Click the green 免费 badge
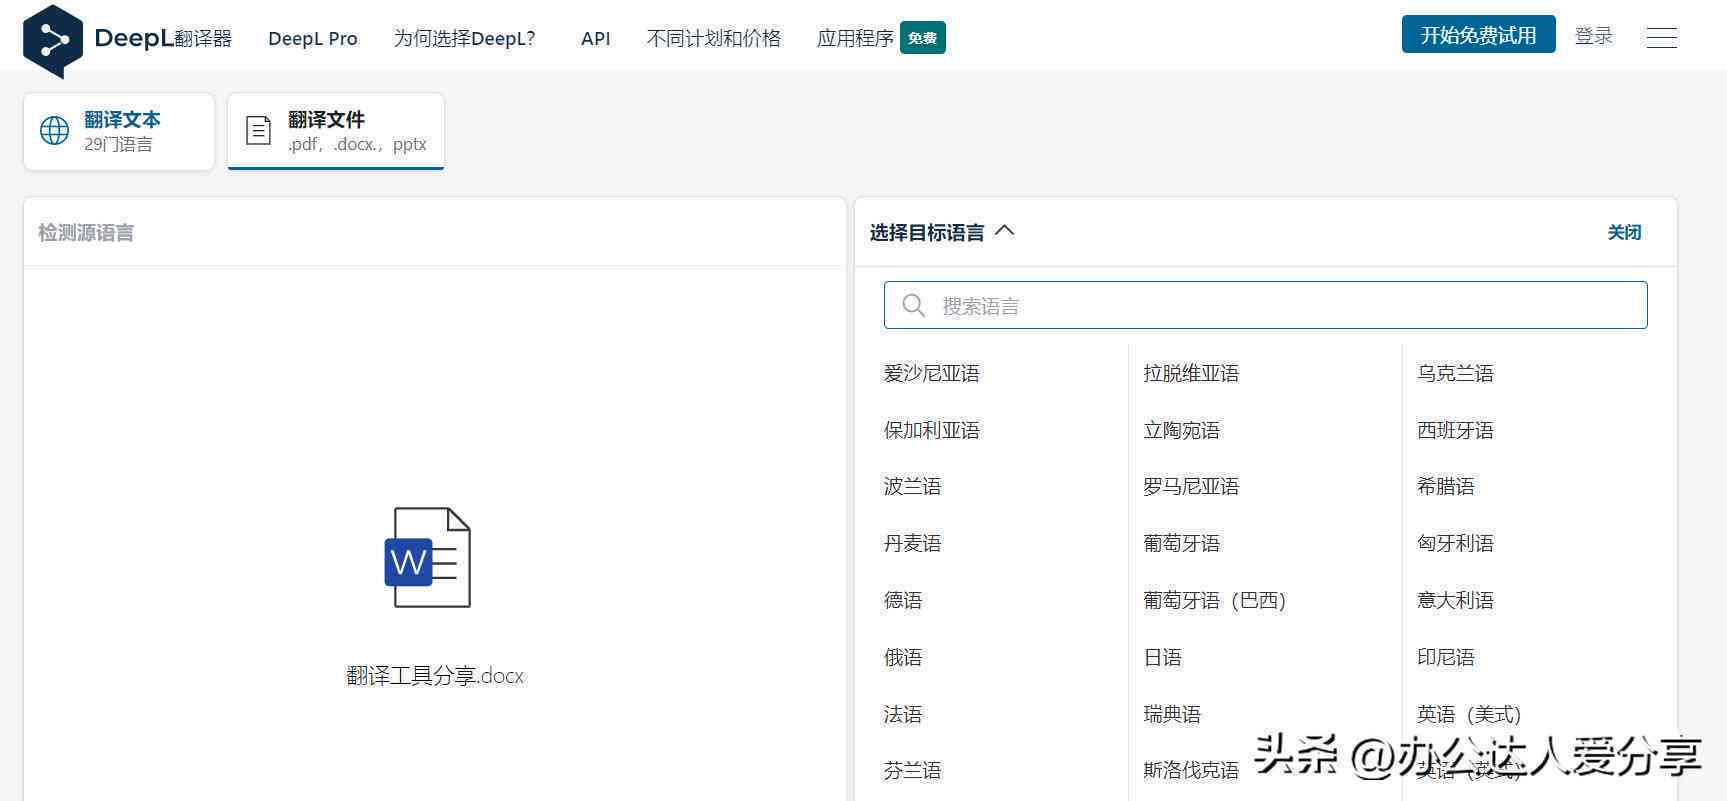The height and width of the screenshot is (801, 1727). point(922,38)
